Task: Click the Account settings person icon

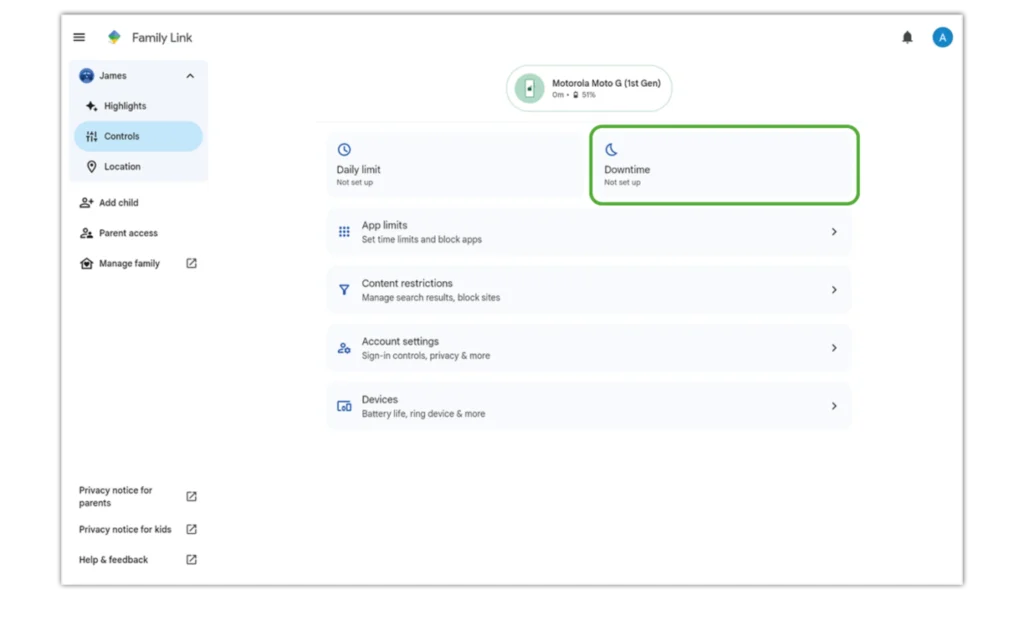Action: click(344, 348)
